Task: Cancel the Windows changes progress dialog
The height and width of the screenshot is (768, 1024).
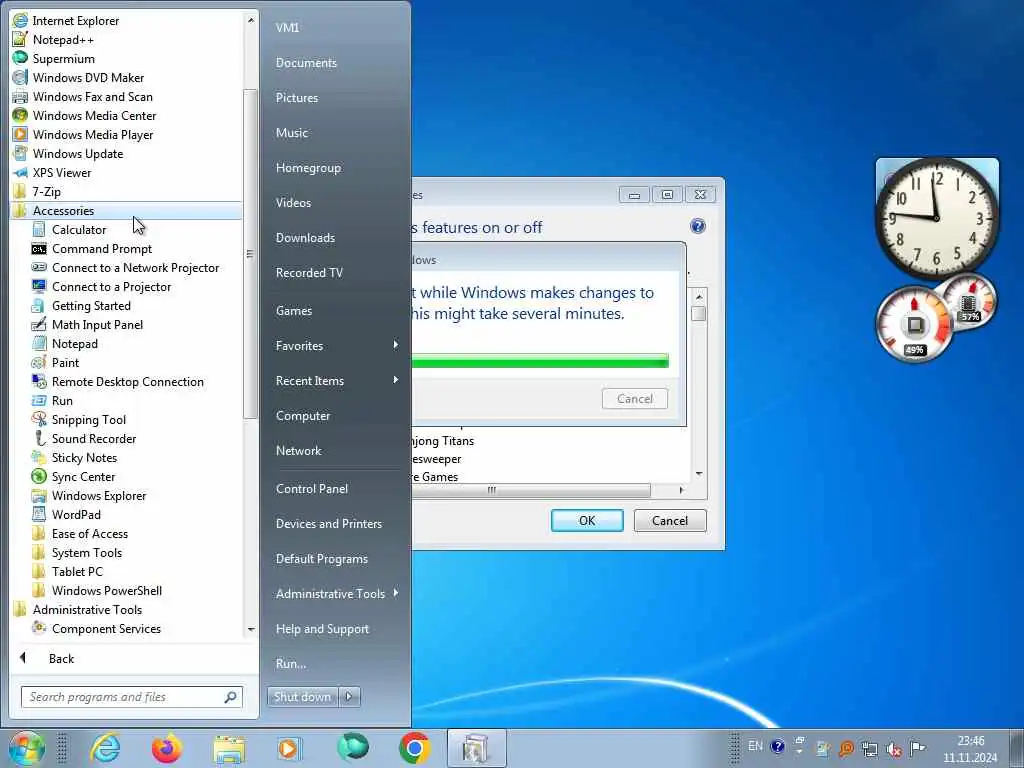Action: [635, 398]
